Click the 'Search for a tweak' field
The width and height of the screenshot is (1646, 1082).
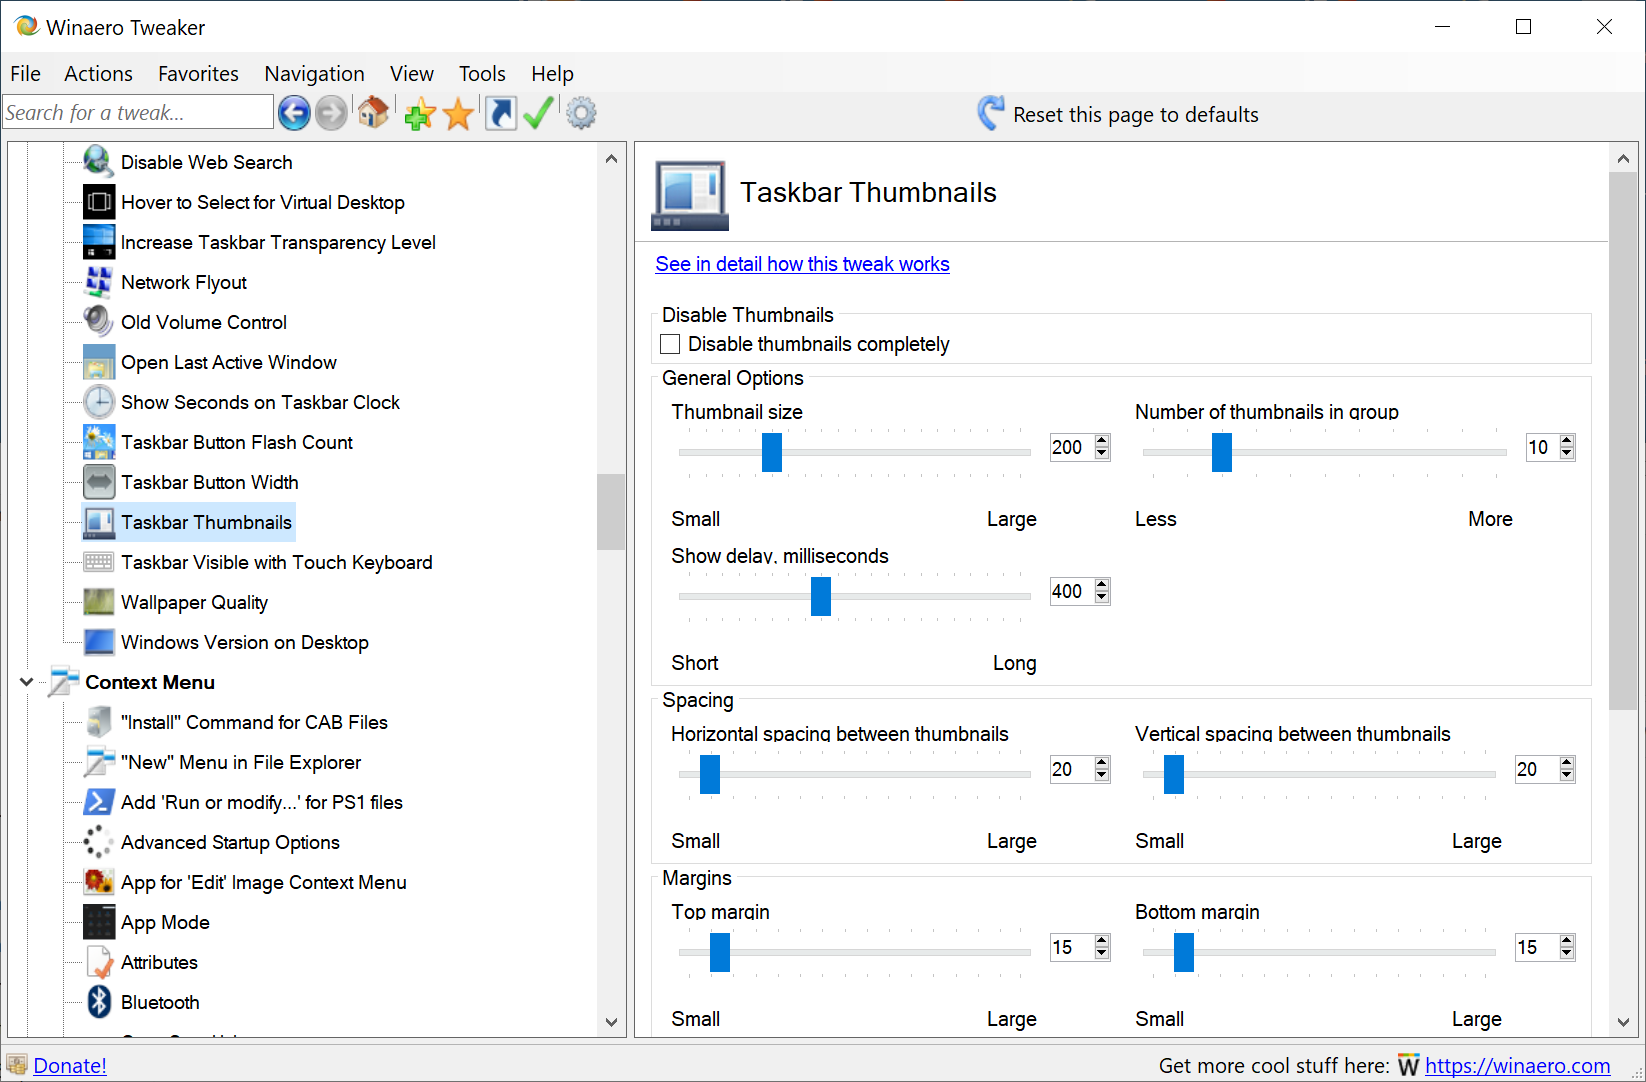[137, 113]
